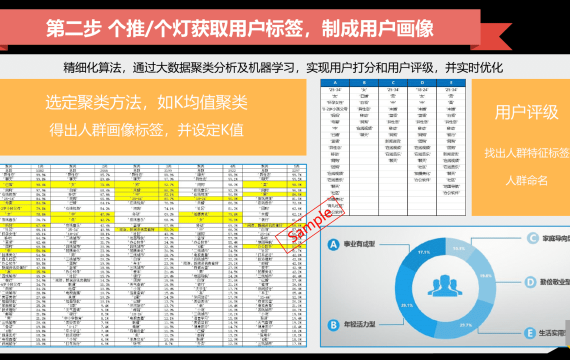
Task: Select column A header in cluster table
Action: tap(335, 83)
